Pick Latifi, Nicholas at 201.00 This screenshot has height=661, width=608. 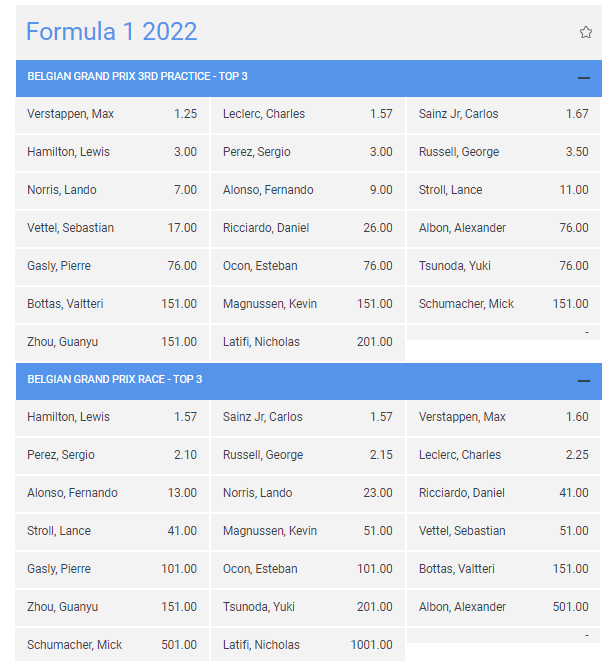308,342
